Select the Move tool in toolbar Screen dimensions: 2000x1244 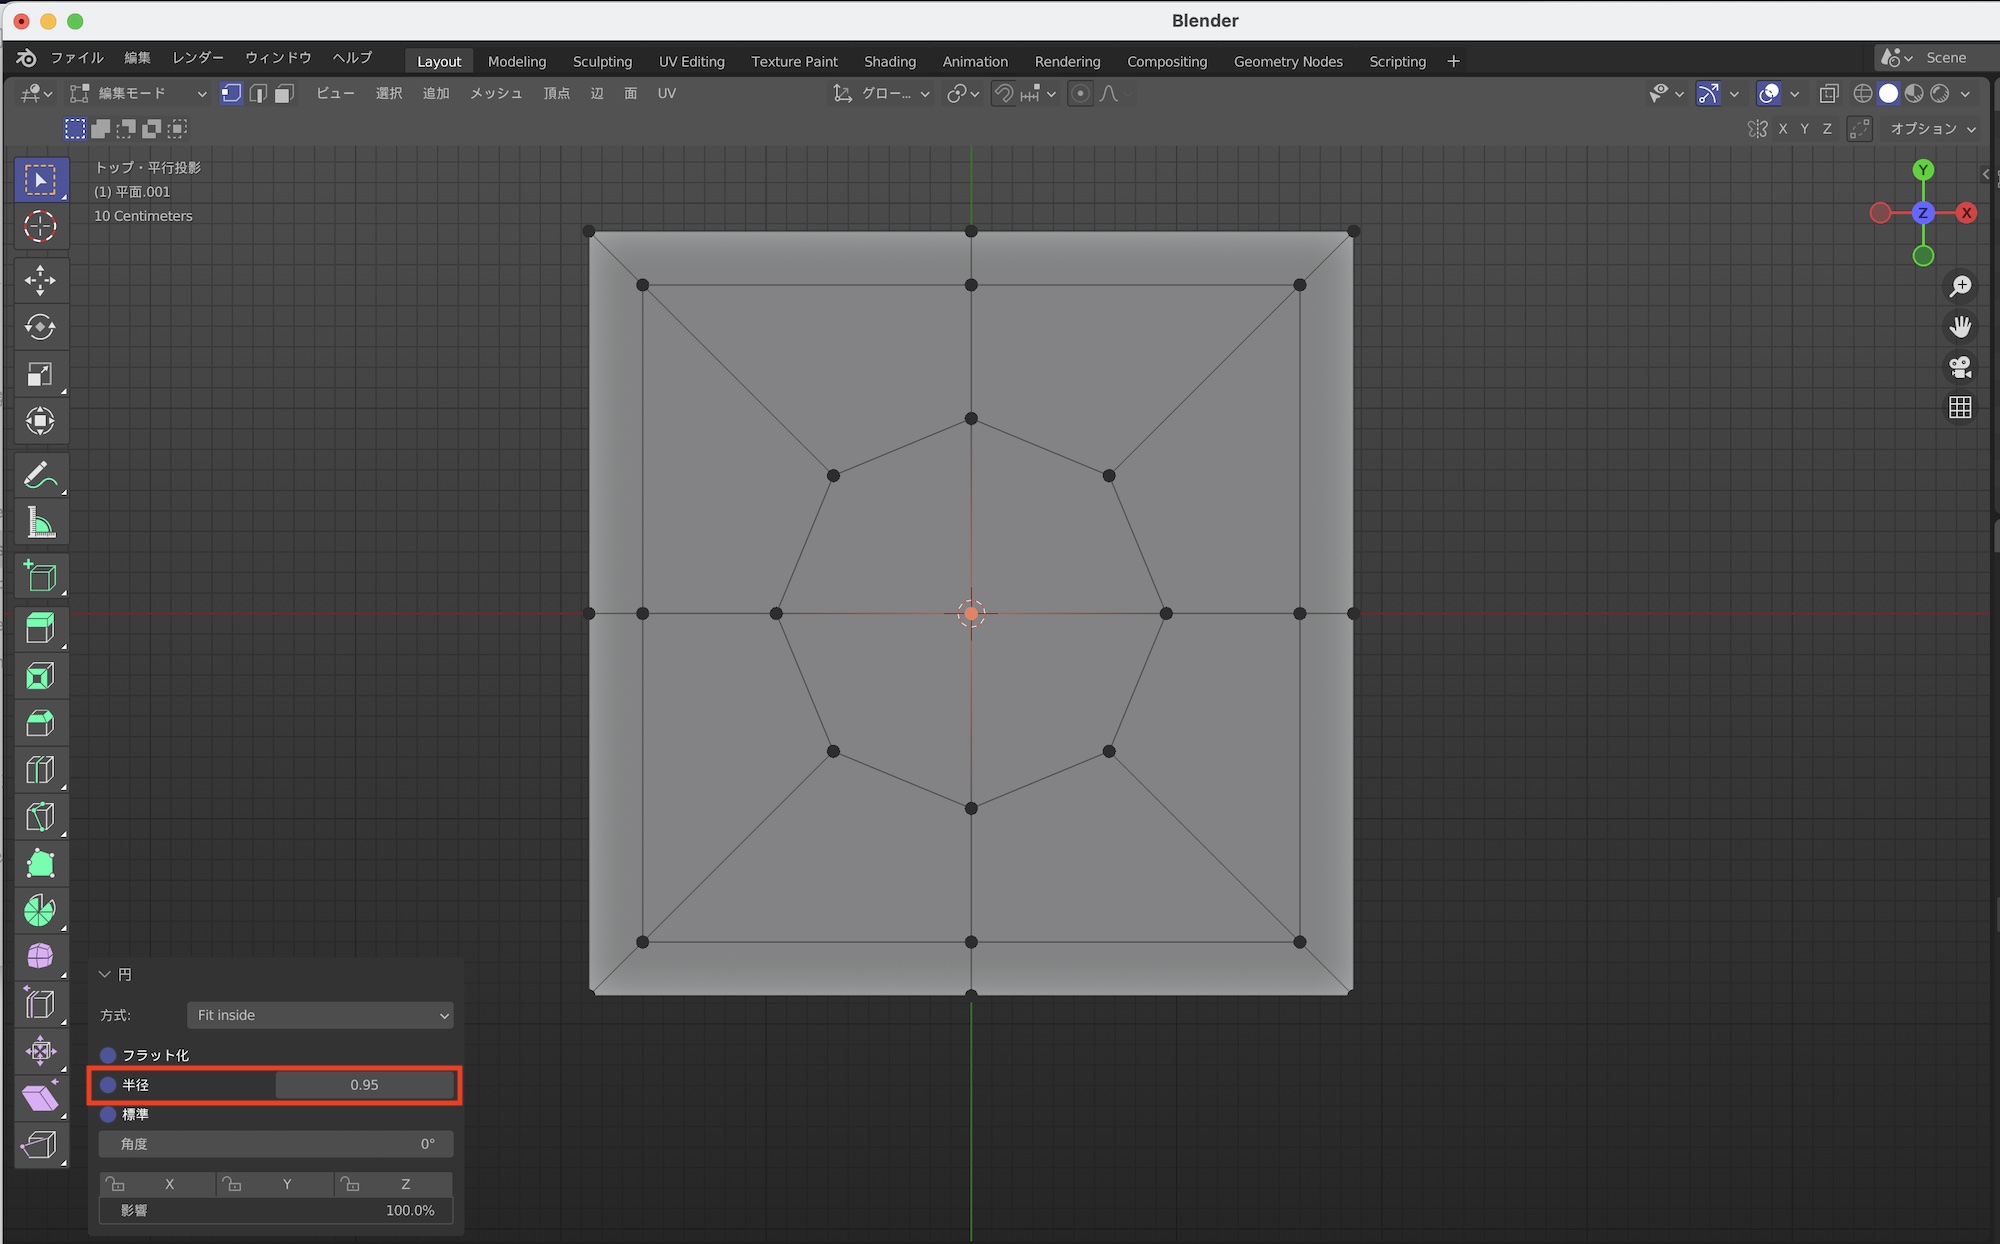click(x=40, y=280)
